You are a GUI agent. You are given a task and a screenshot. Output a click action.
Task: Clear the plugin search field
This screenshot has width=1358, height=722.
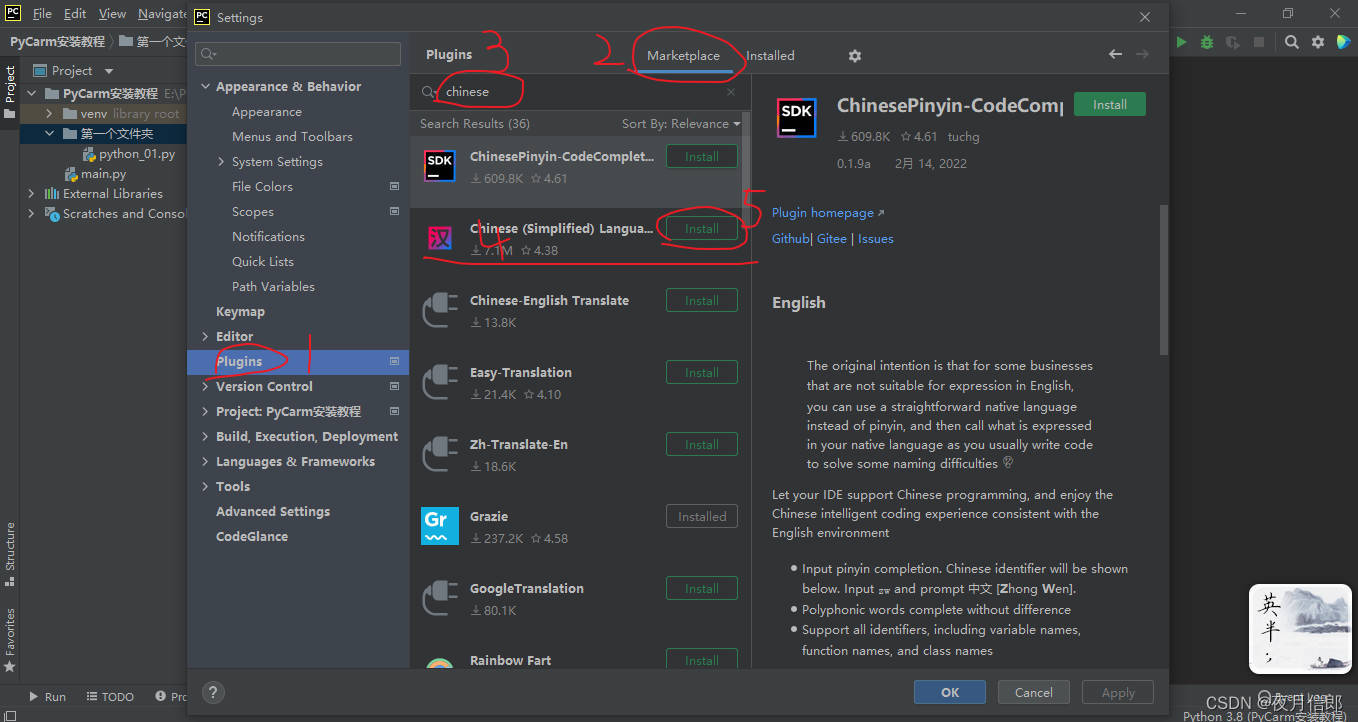coord(731,92)
